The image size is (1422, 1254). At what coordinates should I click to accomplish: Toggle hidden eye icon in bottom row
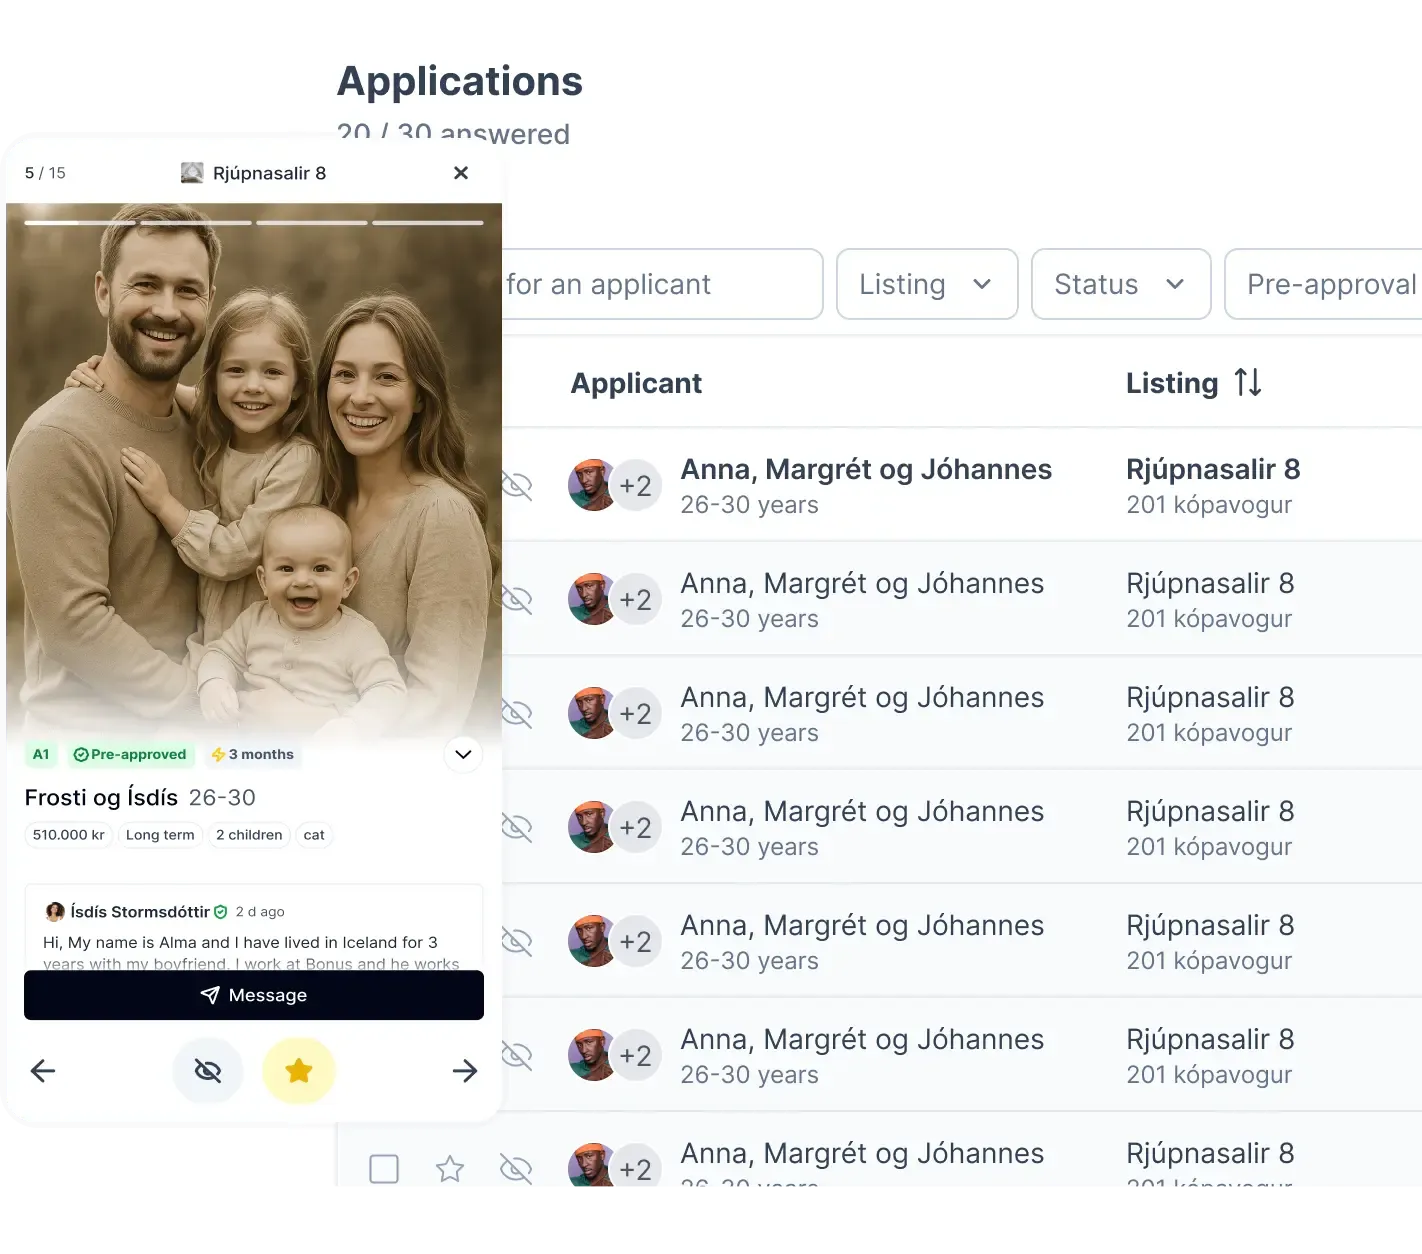[x=516, y=1168]
